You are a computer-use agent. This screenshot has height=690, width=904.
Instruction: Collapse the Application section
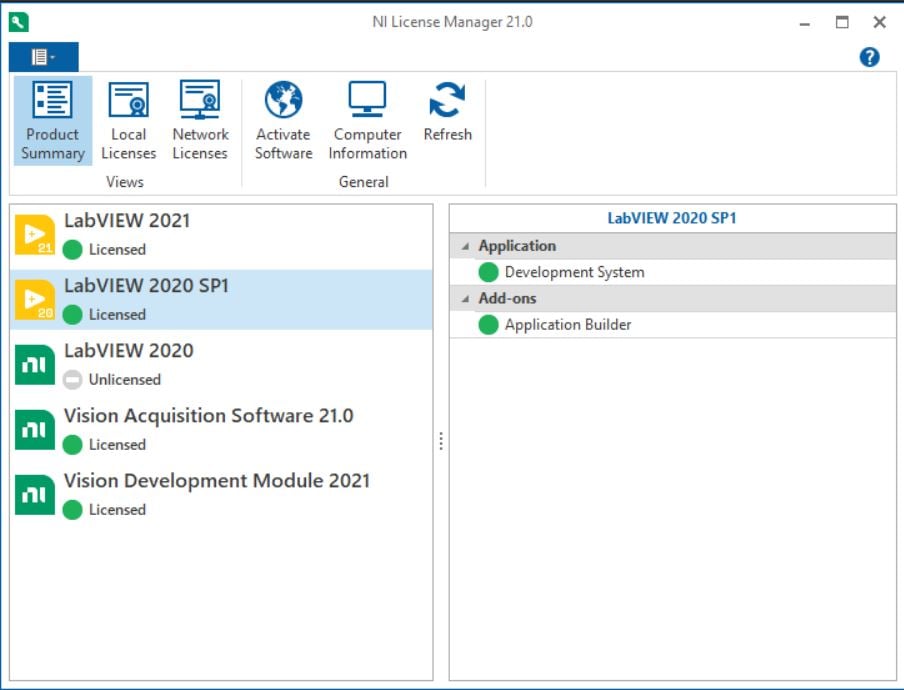point(465,247)
